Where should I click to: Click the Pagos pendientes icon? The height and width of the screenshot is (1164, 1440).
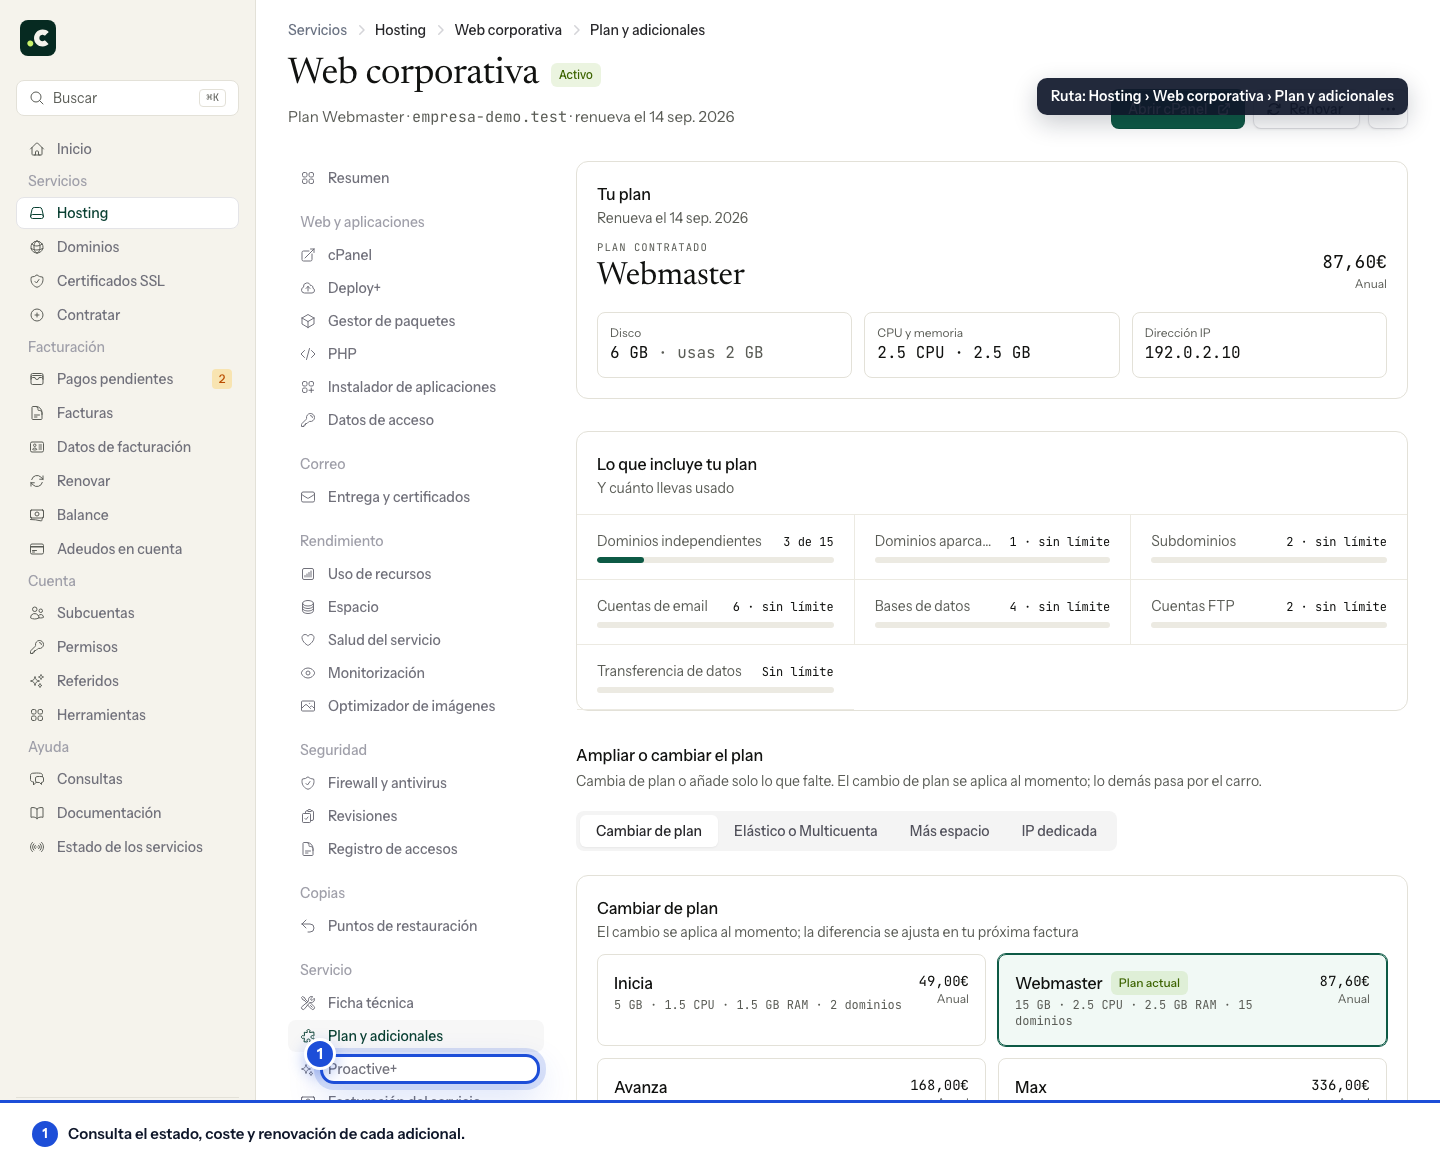tap(37, 379)
